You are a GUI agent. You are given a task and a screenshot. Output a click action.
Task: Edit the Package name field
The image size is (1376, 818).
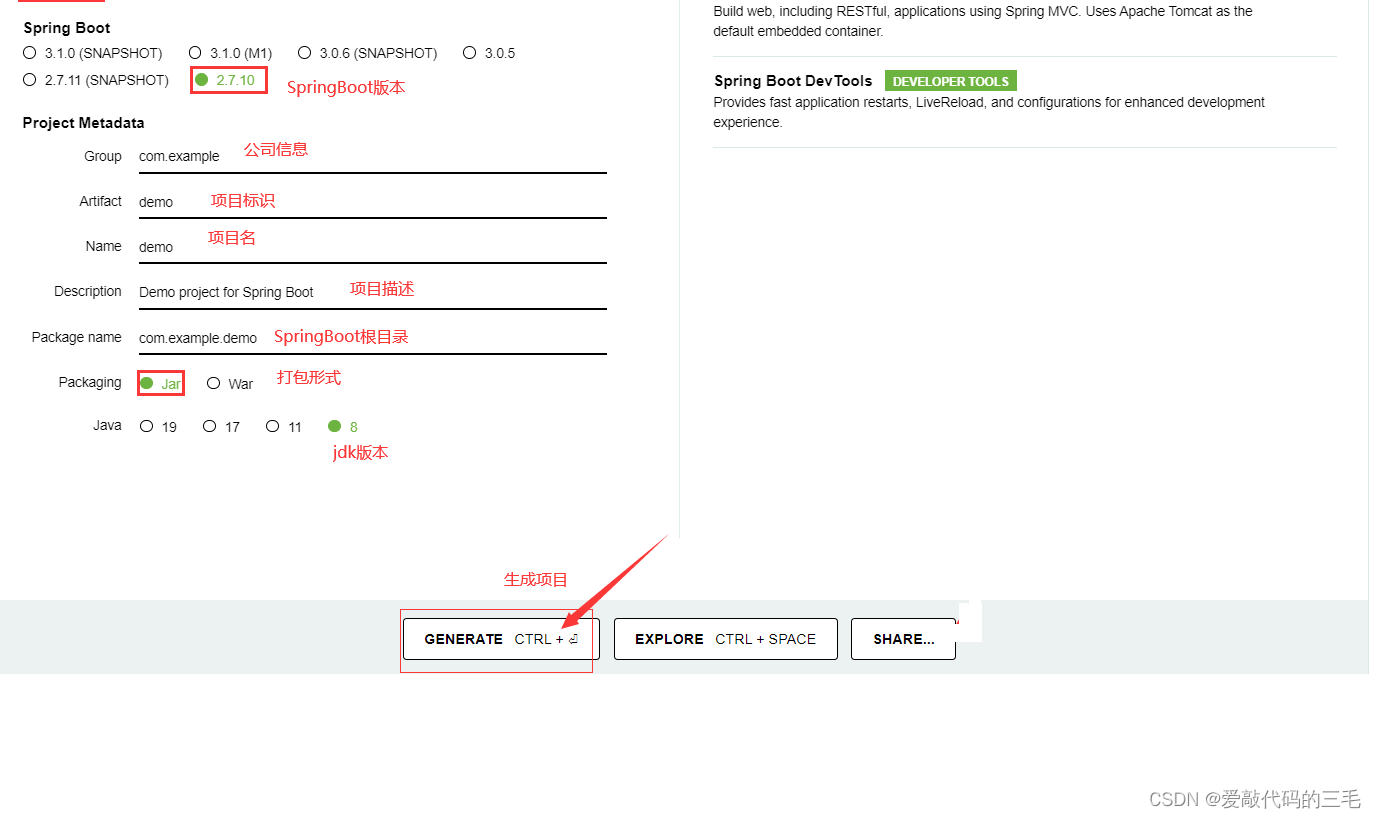(373, 338)
